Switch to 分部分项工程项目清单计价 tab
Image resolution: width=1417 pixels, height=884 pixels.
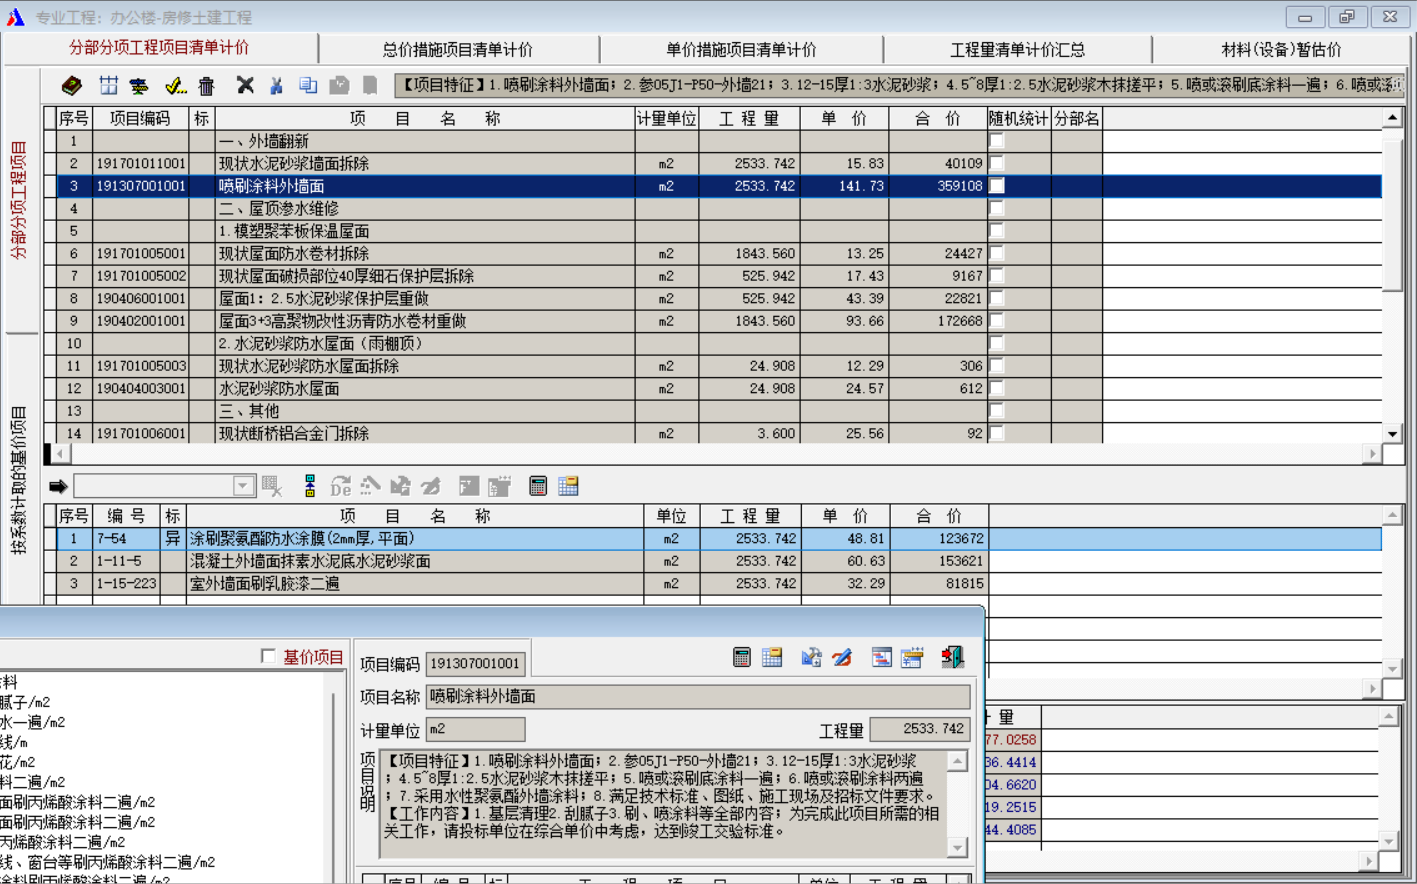[x=159, y=48]
